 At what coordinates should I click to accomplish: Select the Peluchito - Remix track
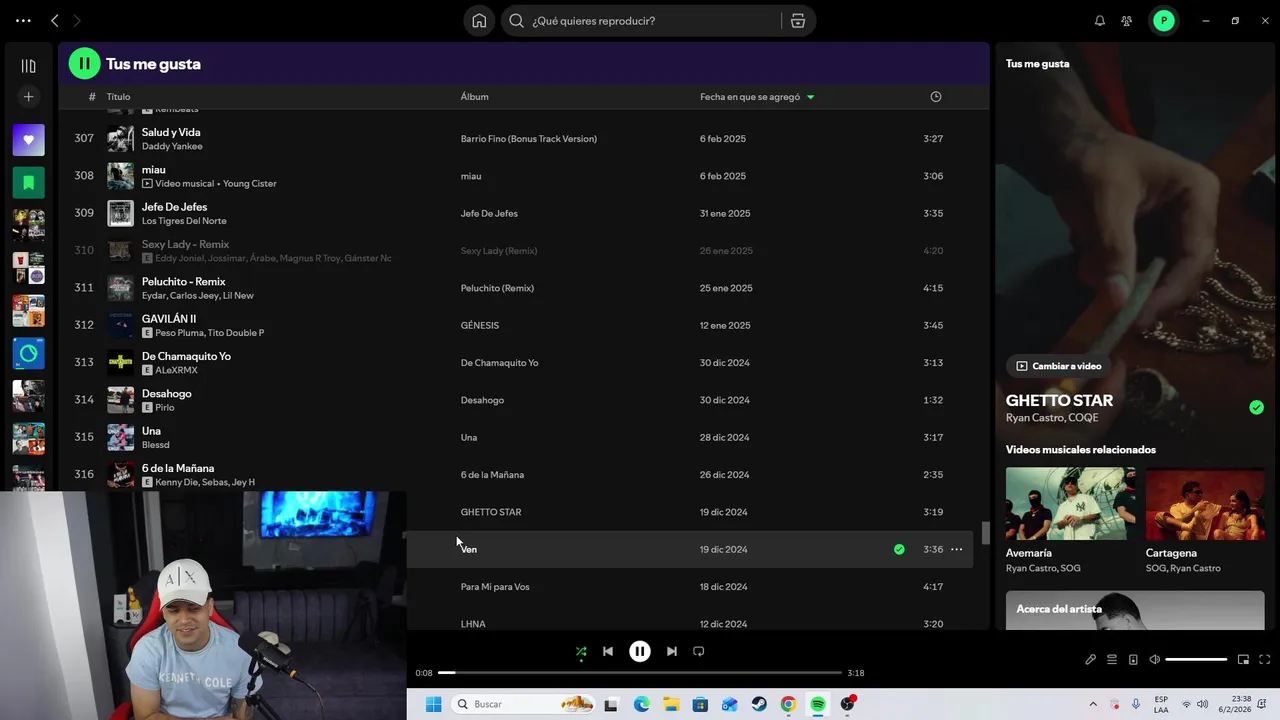(183, 282)
